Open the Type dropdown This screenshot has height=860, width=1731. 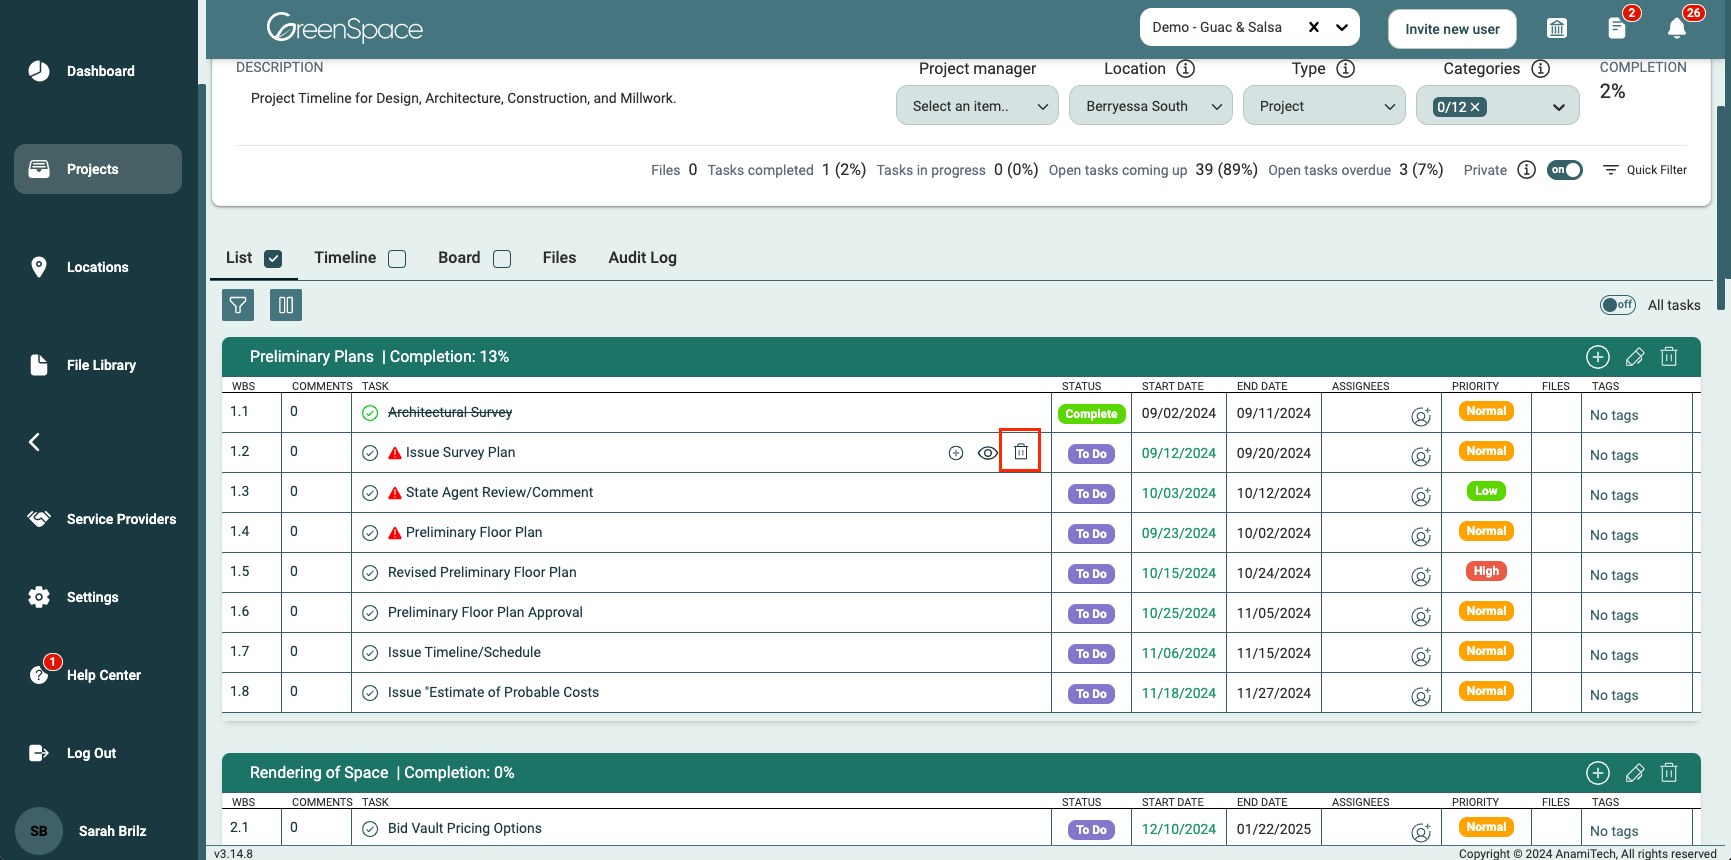tap(1324, 106)
